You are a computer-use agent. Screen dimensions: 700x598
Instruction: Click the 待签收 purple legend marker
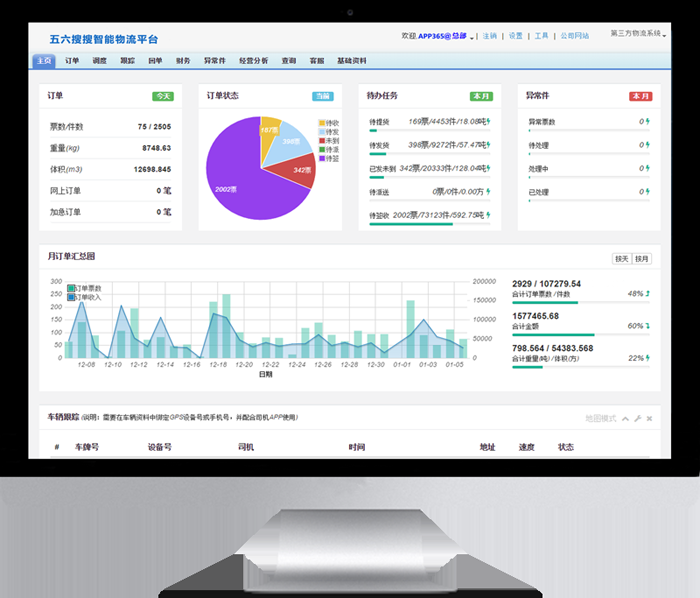tap(322, 158)
